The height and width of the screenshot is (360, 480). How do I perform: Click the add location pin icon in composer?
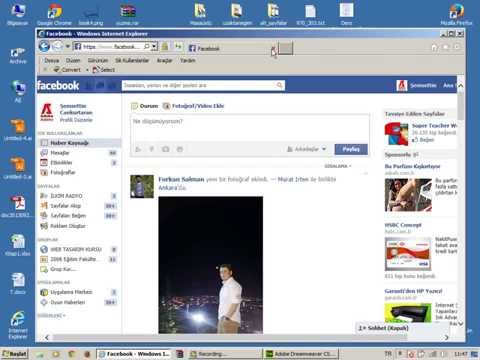click(x=152, y=149)
